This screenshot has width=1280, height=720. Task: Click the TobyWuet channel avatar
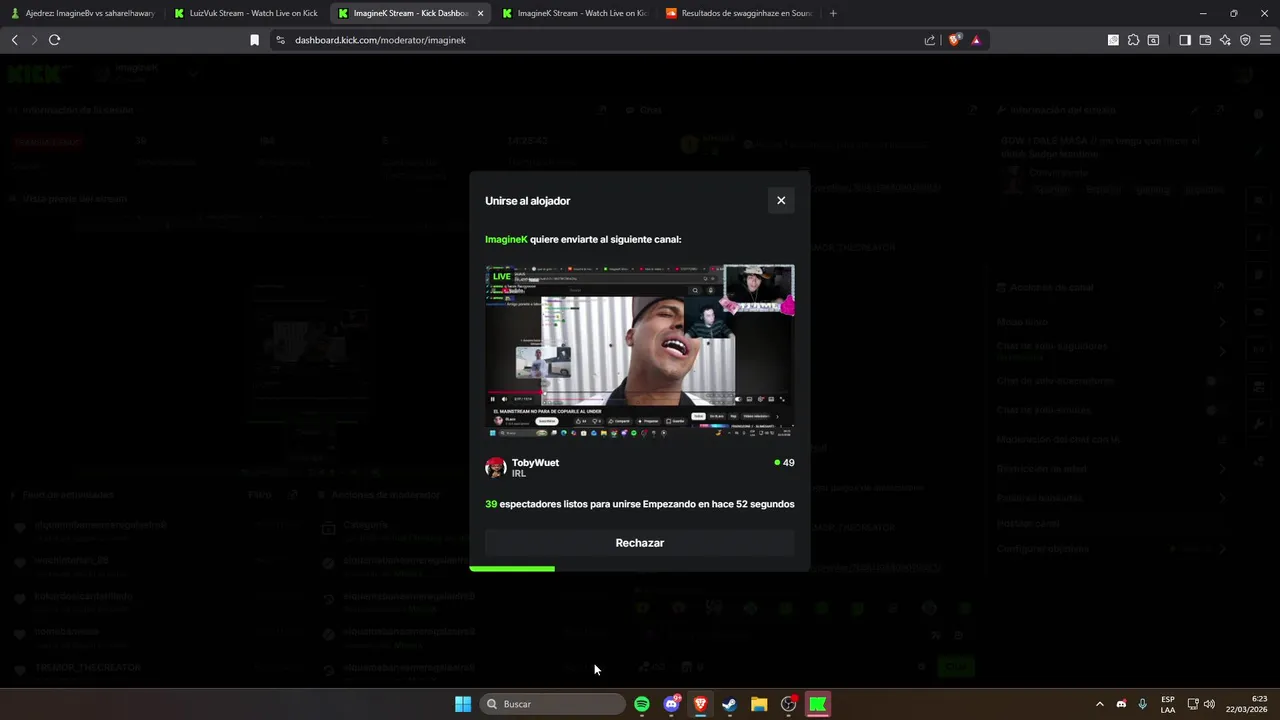496,468
